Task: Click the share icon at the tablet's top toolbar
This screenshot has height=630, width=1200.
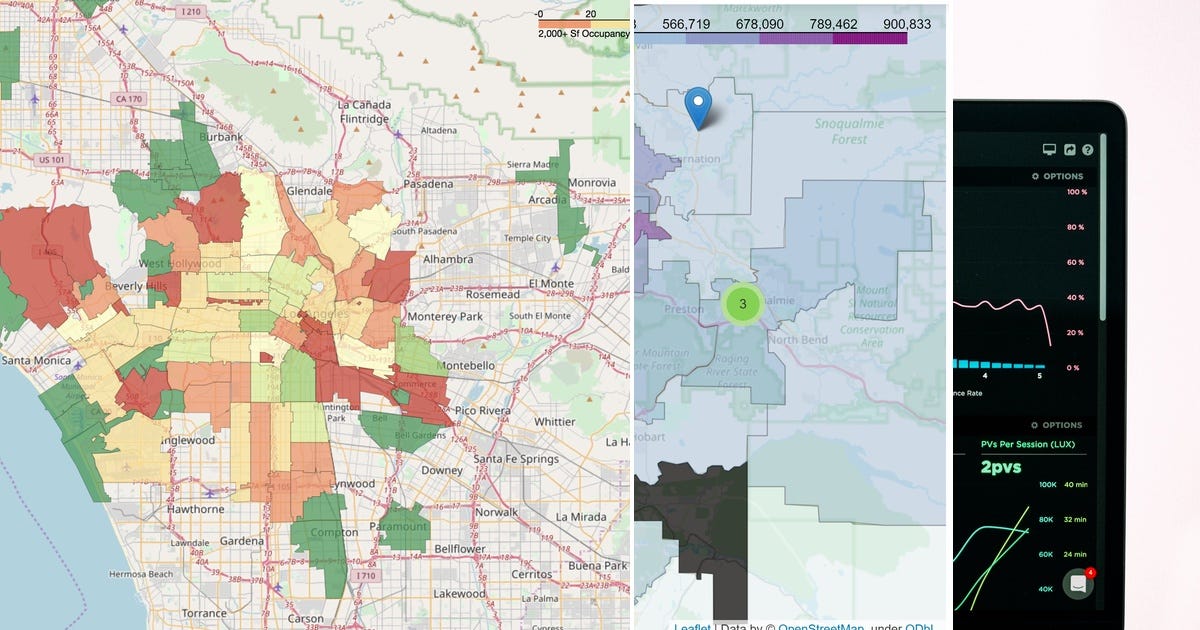Action: (1069, 149)
